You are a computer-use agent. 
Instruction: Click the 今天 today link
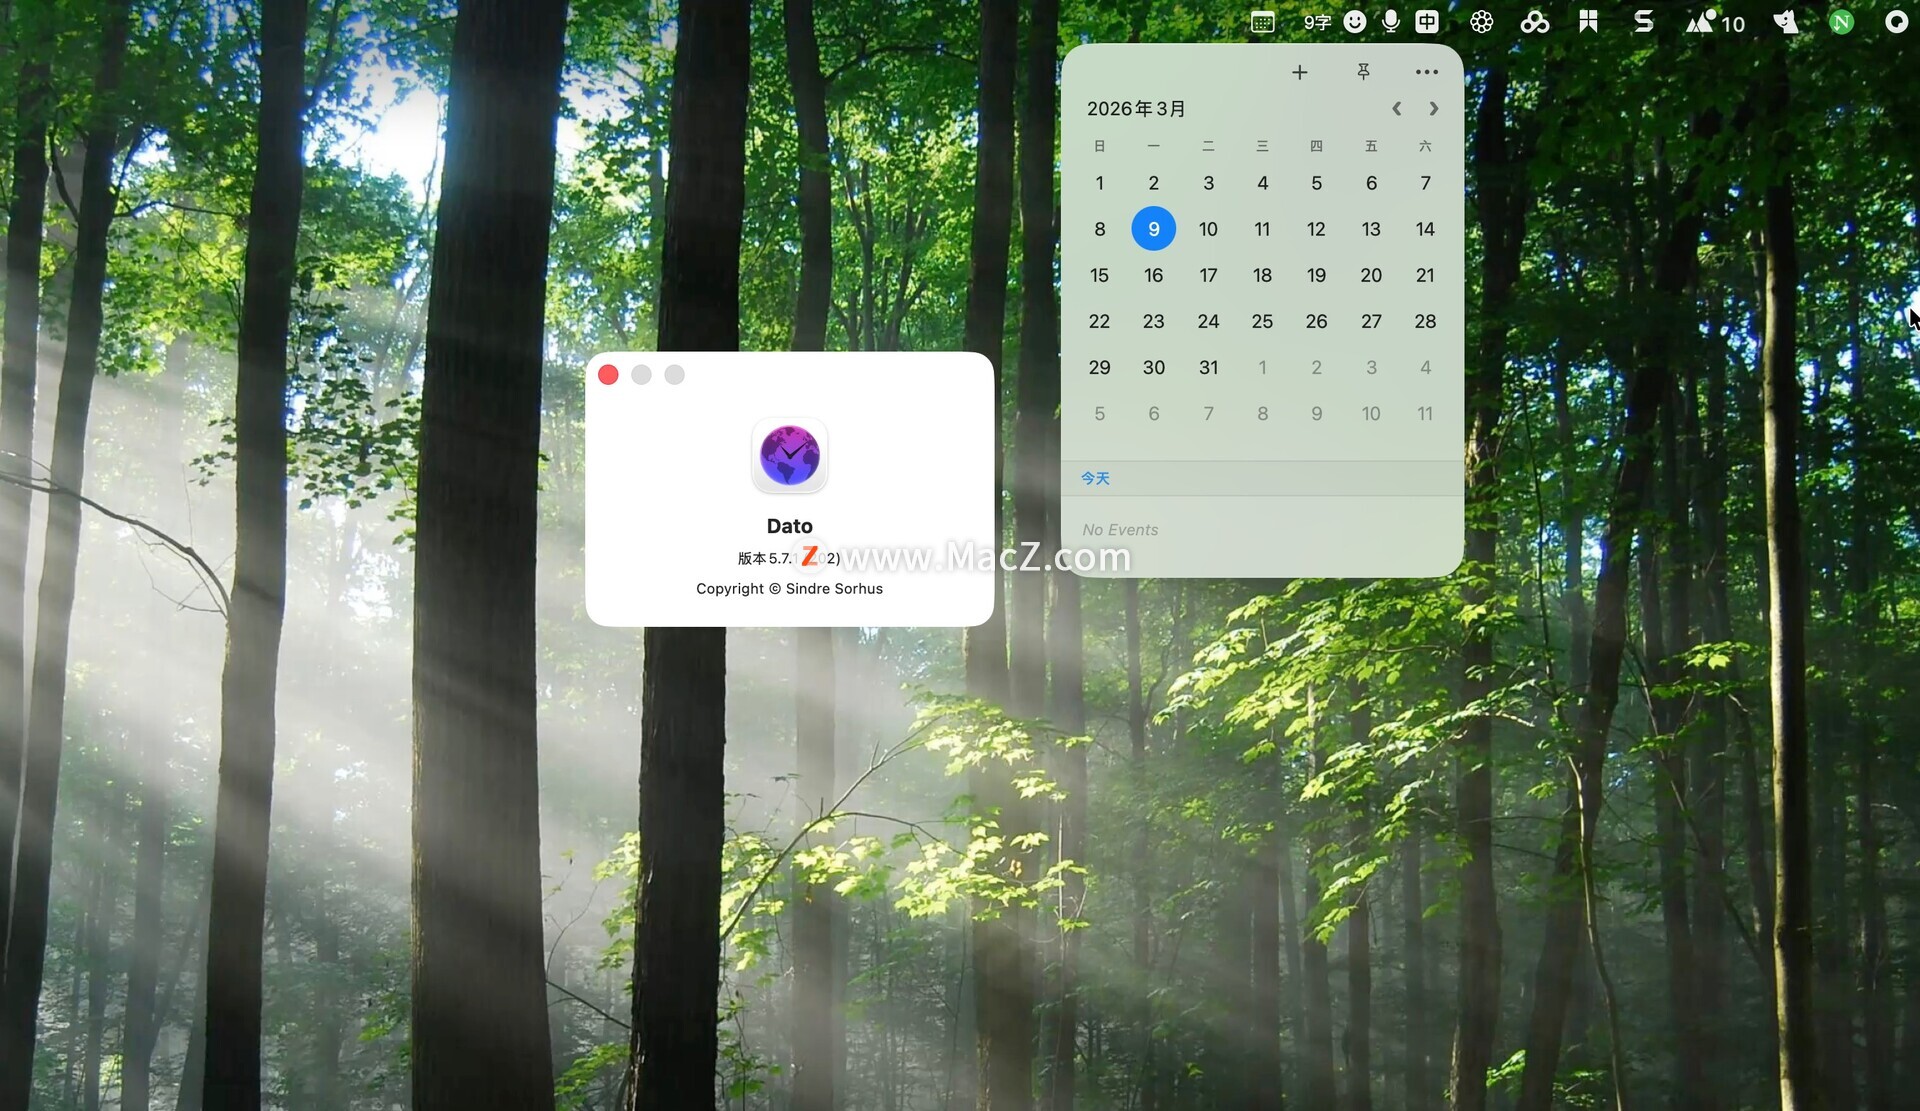point(1095,479)
